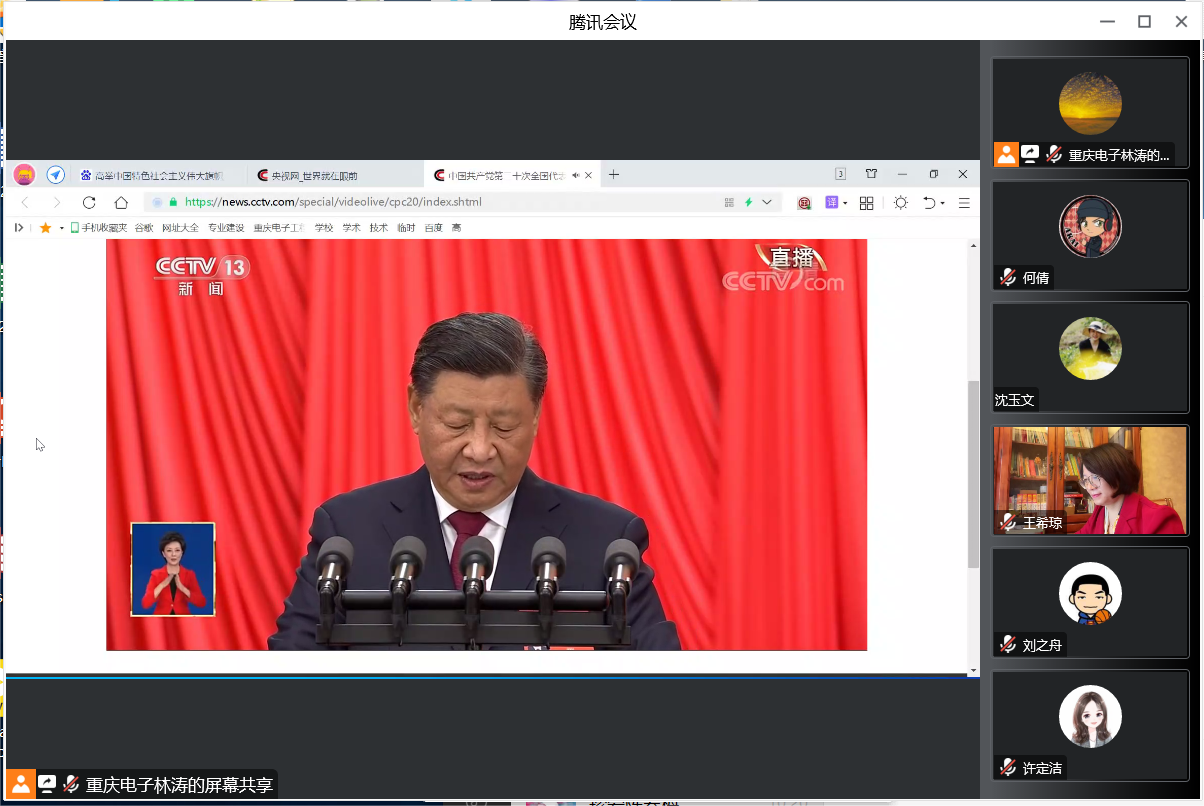This screenshot has height=806, width=1204.
Task: Click the browser page vertical scrollbar thumb
Action: [x=973, y=474]
